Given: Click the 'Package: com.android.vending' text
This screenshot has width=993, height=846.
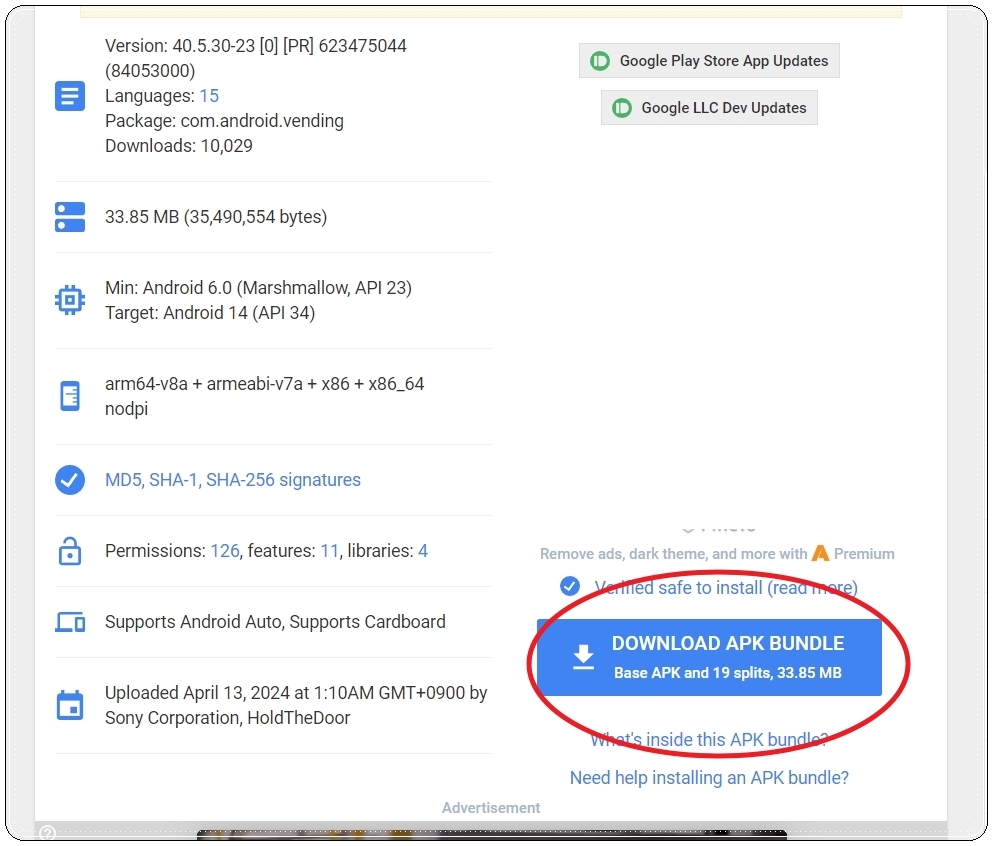Looking at the screenshot, I should click(224, 121).
